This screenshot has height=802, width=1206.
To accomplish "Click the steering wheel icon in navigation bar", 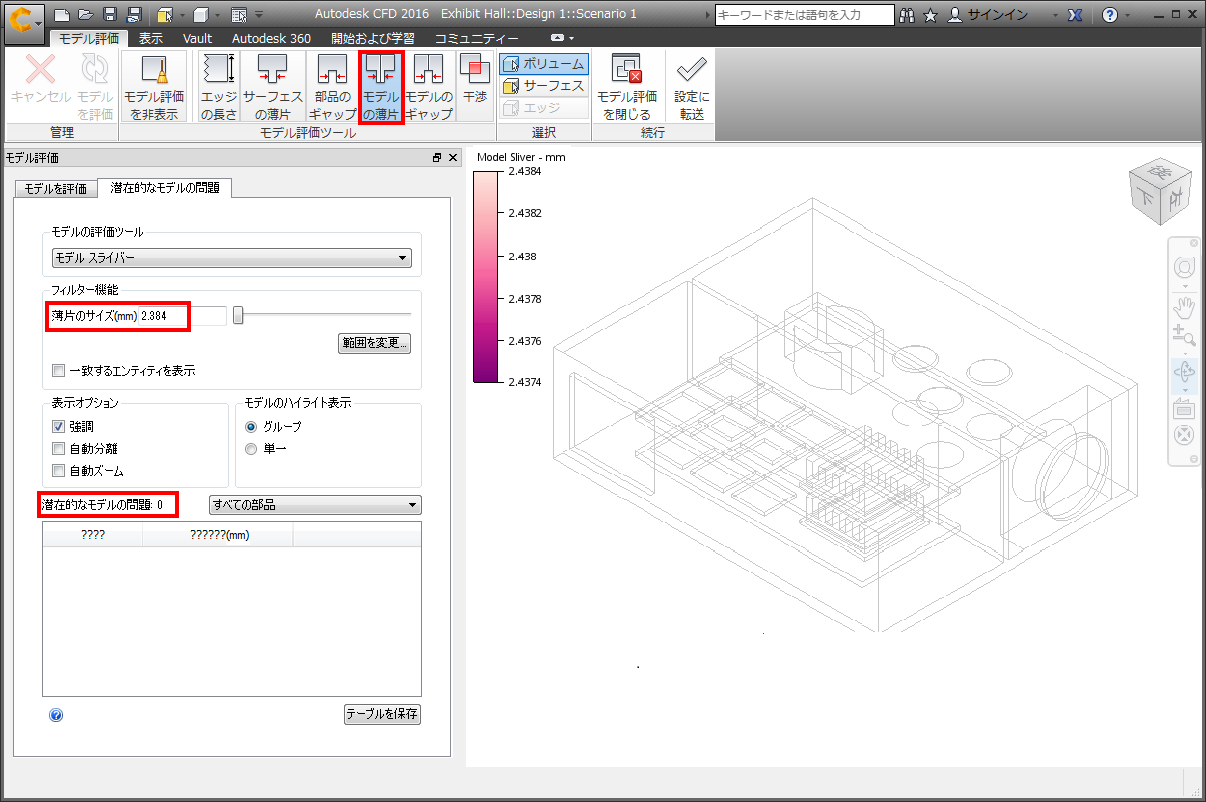I will pyautogui.click(x=1183, y=267).
